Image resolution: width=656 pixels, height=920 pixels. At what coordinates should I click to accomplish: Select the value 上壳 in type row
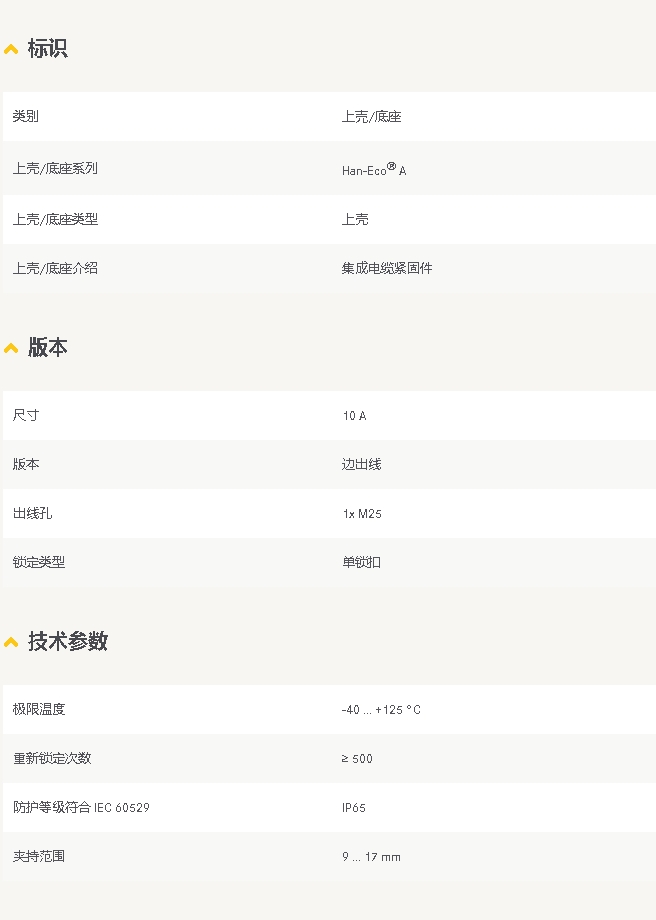355,219
